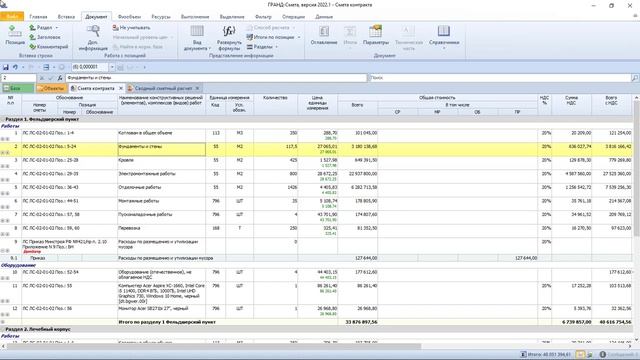Viewport: 640px width, 360px height.
Task: Open the Операции ribbon tab
Action: (x=293, y=17)
